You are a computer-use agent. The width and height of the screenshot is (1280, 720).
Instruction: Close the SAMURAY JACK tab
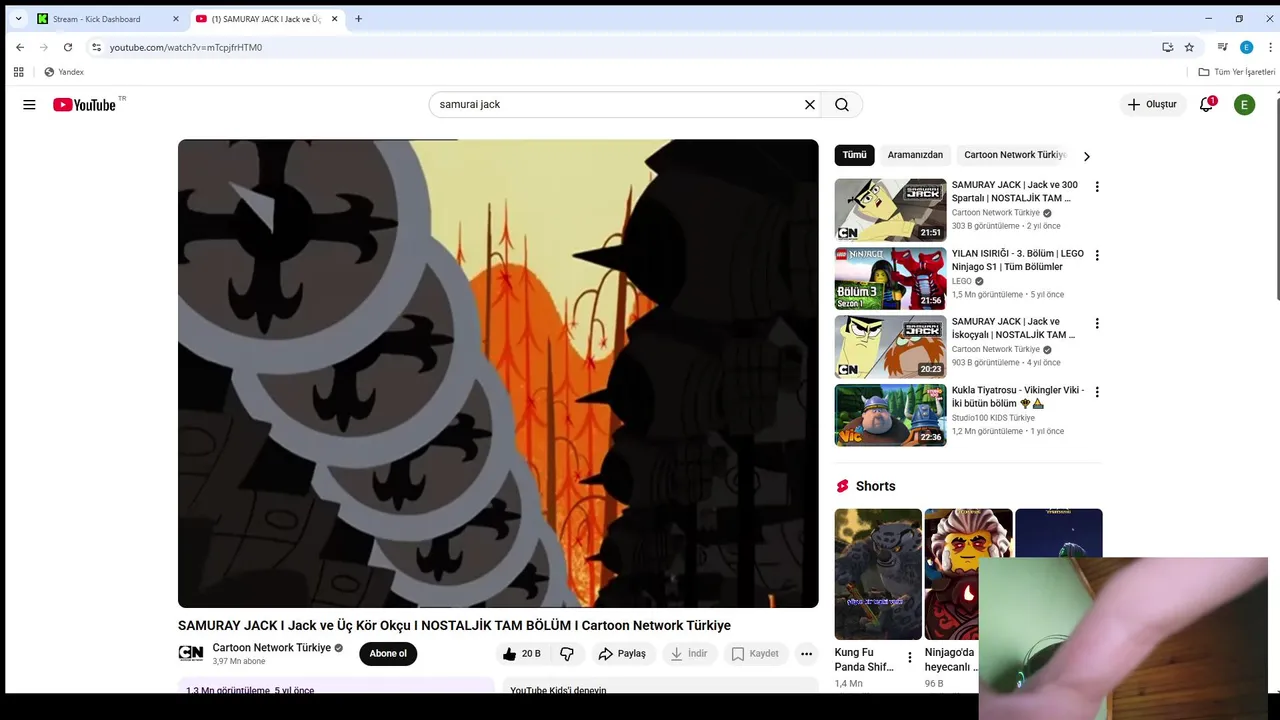[334, 19]
